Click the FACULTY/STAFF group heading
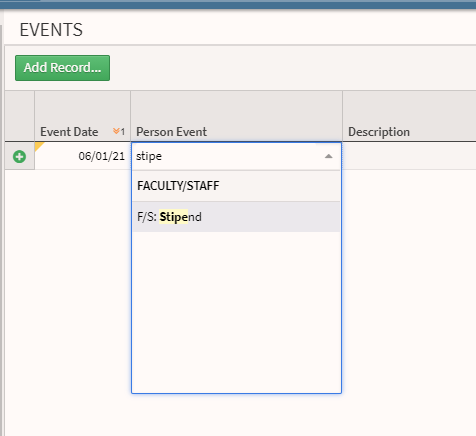Screen dimensions: 476x436 (236, 186)
